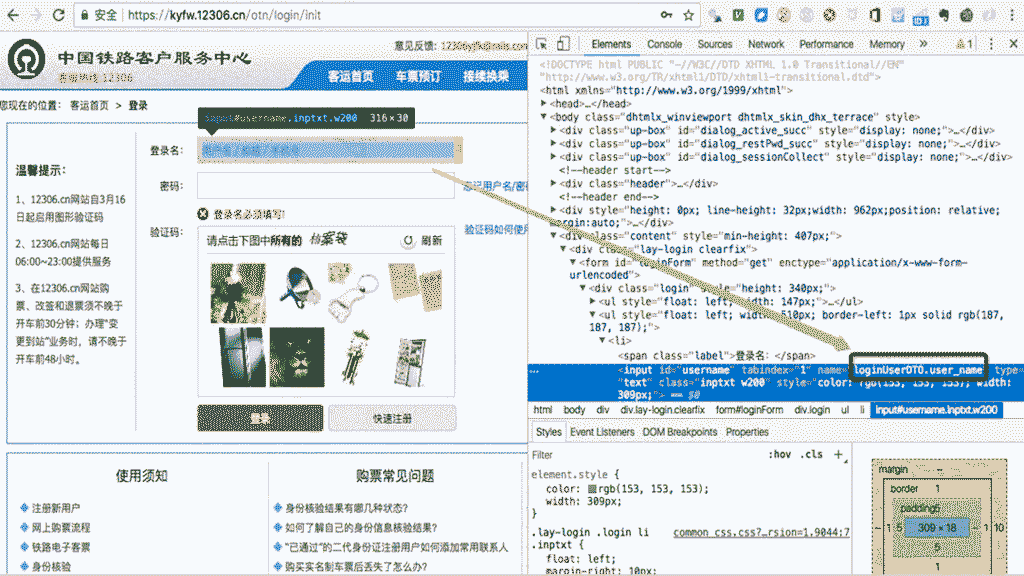1024x576 pixels.
Task: Select the wind chime captcha image
Action: click(x=356, y=358)
